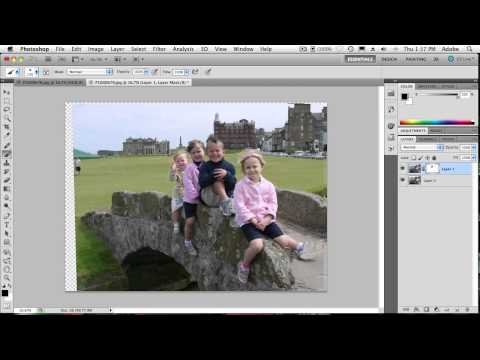Enable airbrush mode in options bar
The width and height of the screenshot is (480, 360).
pyautogui.click(x=196, y=71)
